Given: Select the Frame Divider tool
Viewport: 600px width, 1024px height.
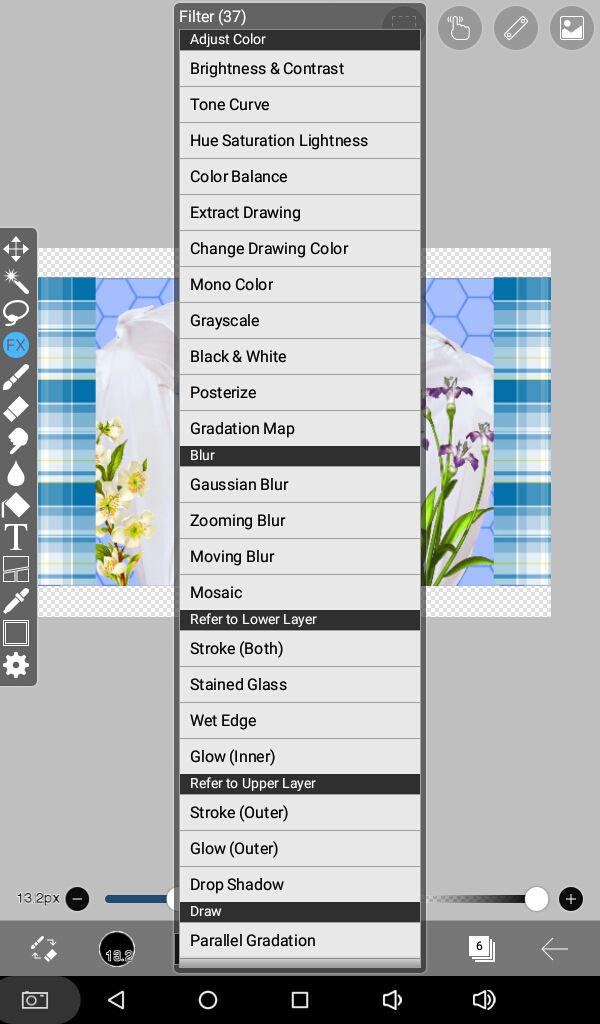Looking at the screenshot, I should [16, 569].
